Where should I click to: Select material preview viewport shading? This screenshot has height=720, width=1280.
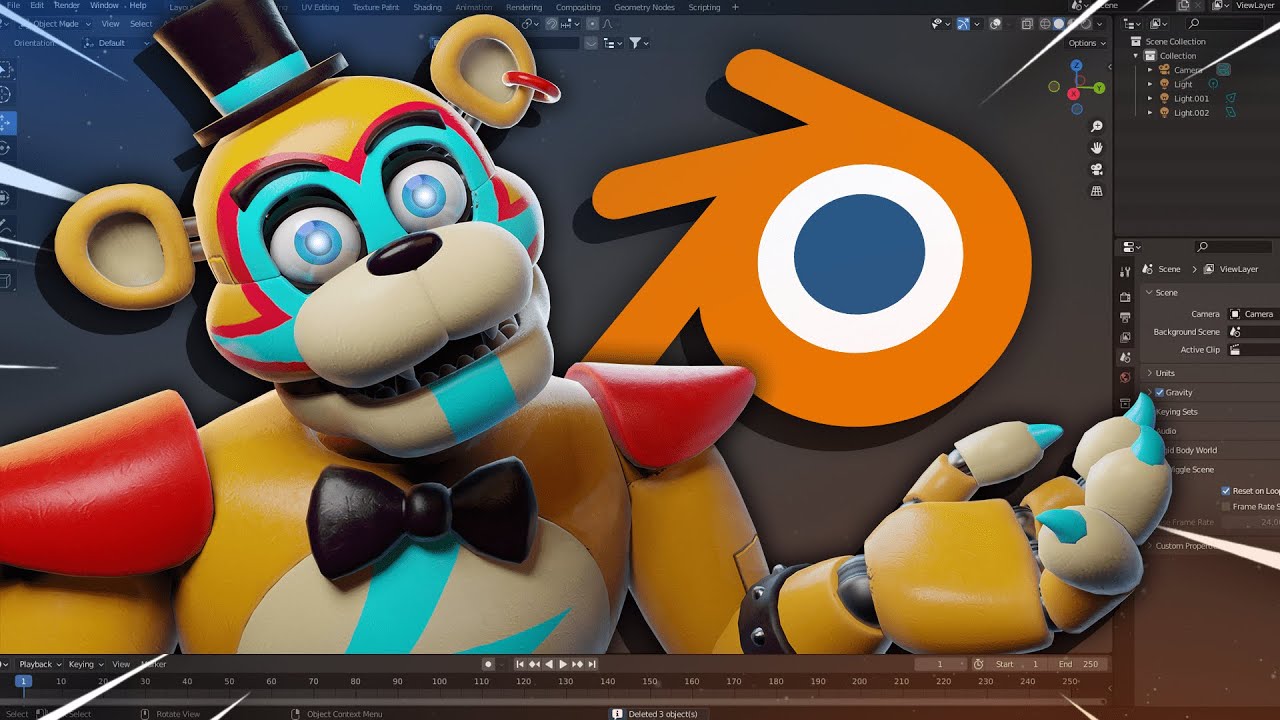(x=1072, y=24)
